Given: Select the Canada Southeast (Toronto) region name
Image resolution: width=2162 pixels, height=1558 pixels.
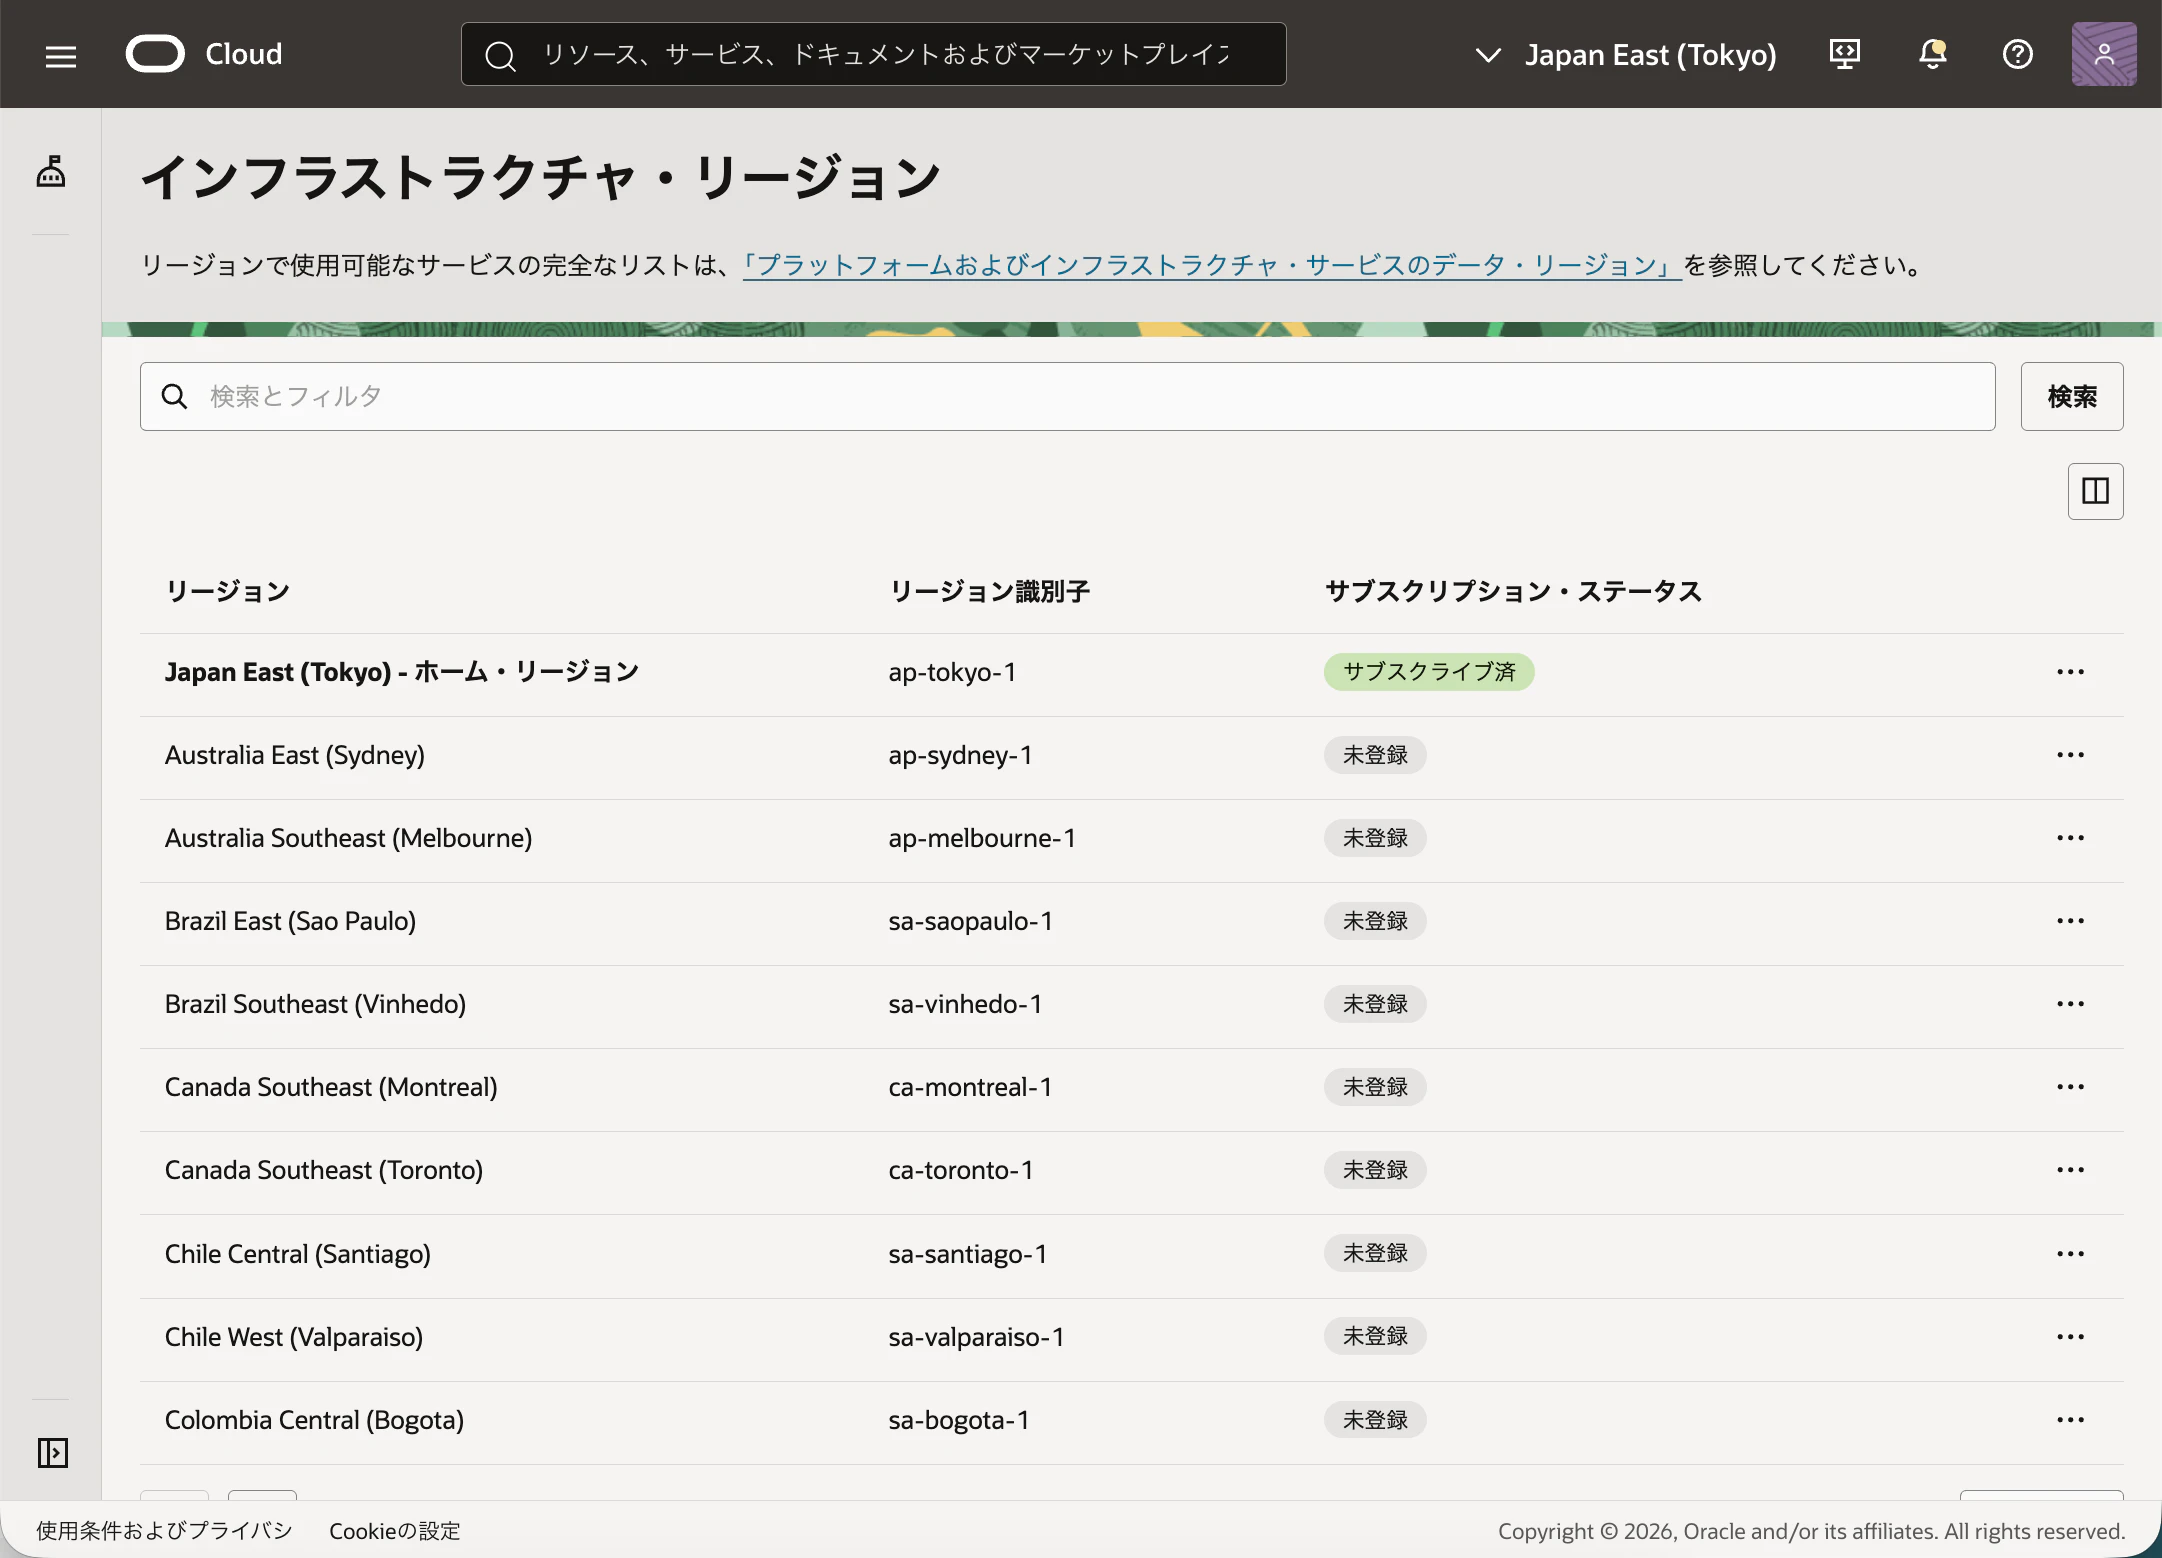Looking at the screenshot, I should pos(324,1170).
